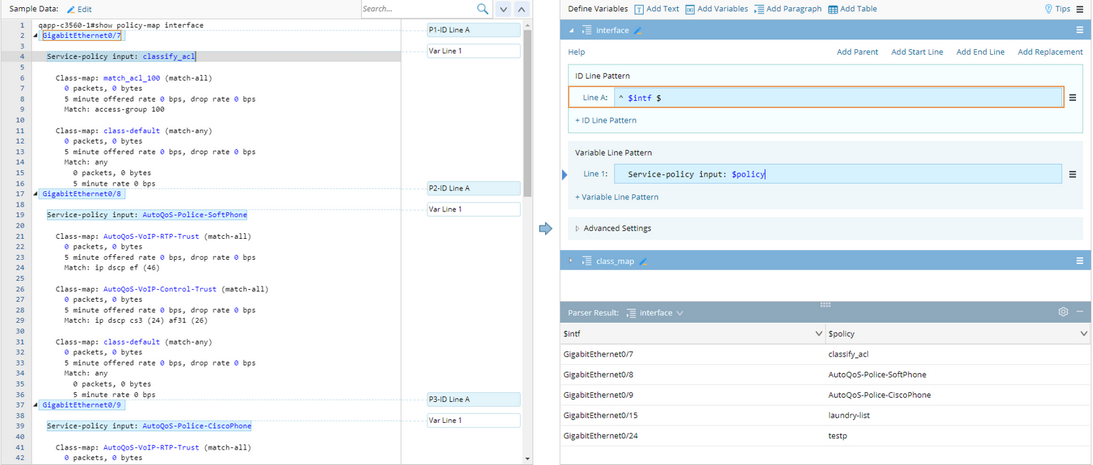Select the GigabitEthernet0/24 result cell
This screenshot has width=1093, height=465.
693,436
